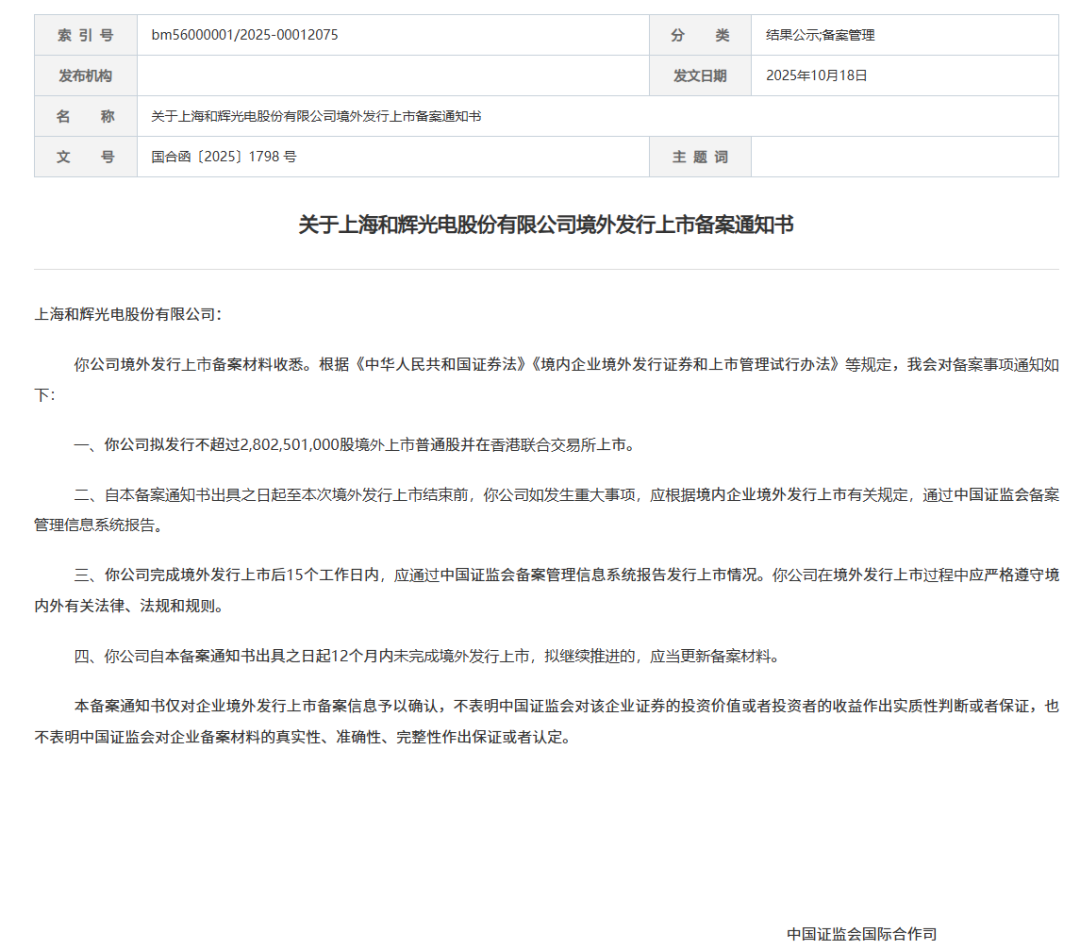
Task: Click the 索引号 label cell
Action: point(86,35)
